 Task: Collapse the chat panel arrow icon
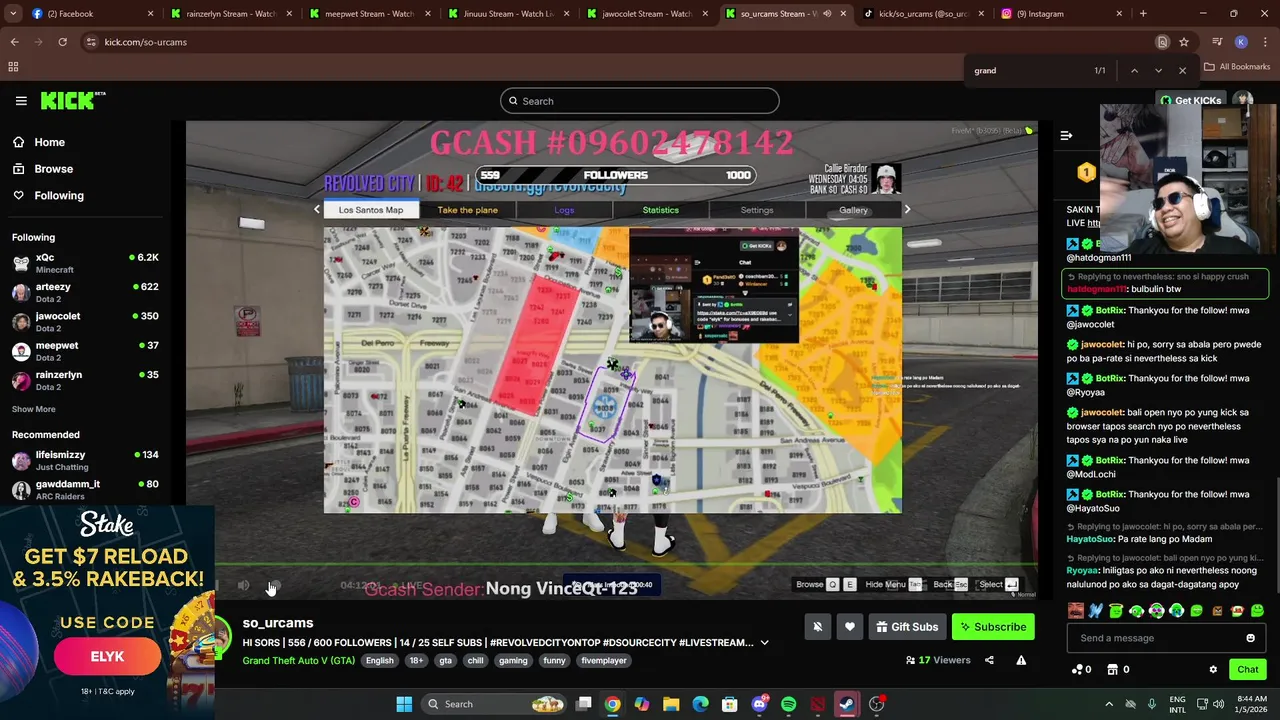1066,135
